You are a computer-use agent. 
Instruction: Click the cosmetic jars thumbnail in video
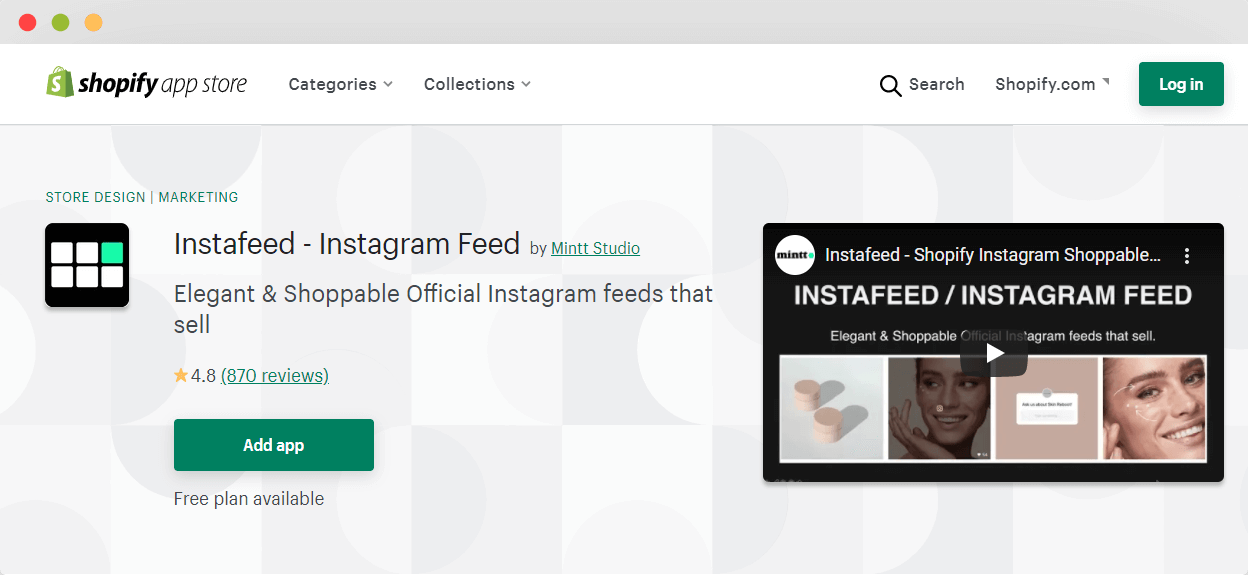831,407
